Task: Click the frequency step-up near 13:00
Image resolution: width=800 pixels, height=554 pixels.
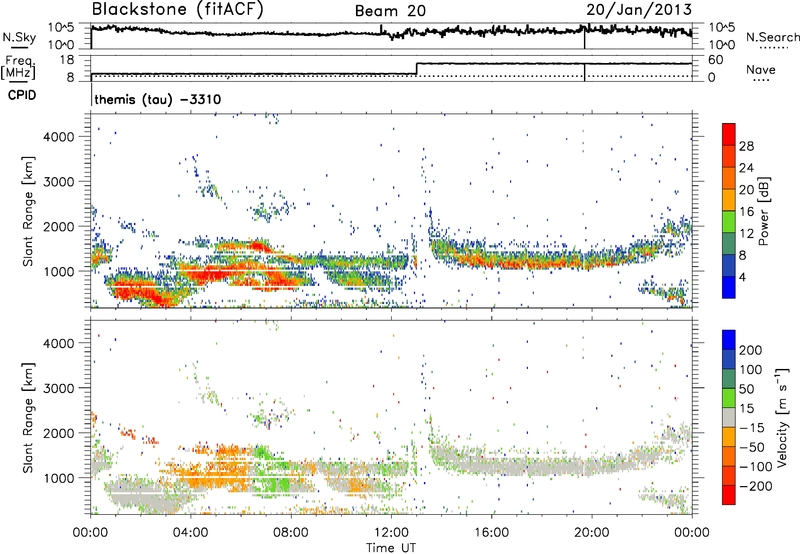Action: [x=417, y=69]
